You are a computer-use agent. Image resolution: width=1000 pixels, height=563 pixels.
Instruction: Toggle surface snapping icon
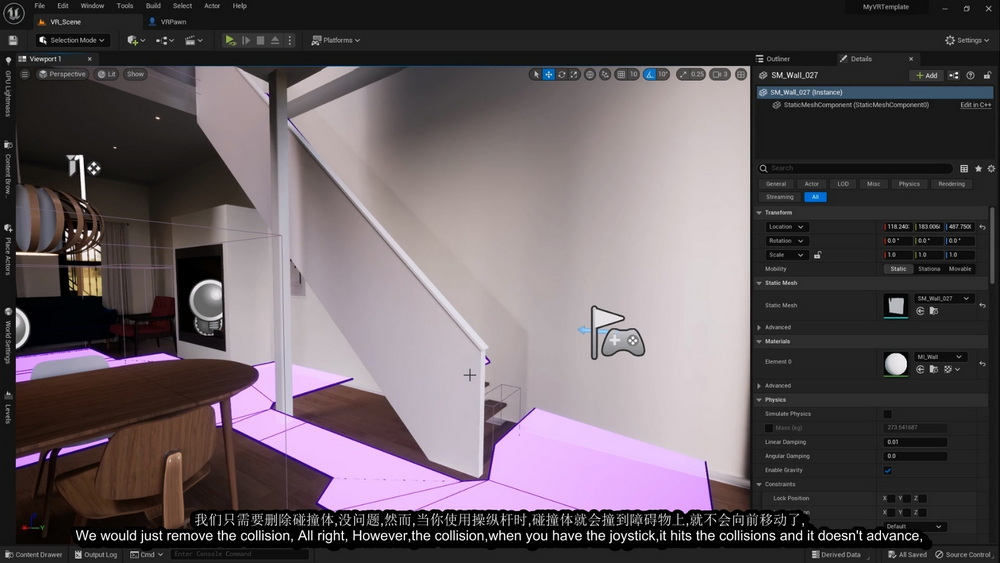click(x=605, y=75)
